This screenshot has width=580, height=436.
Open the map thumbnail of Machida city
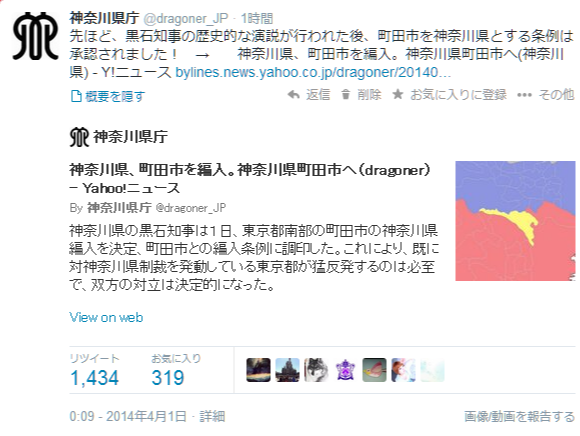coord(515,221)
